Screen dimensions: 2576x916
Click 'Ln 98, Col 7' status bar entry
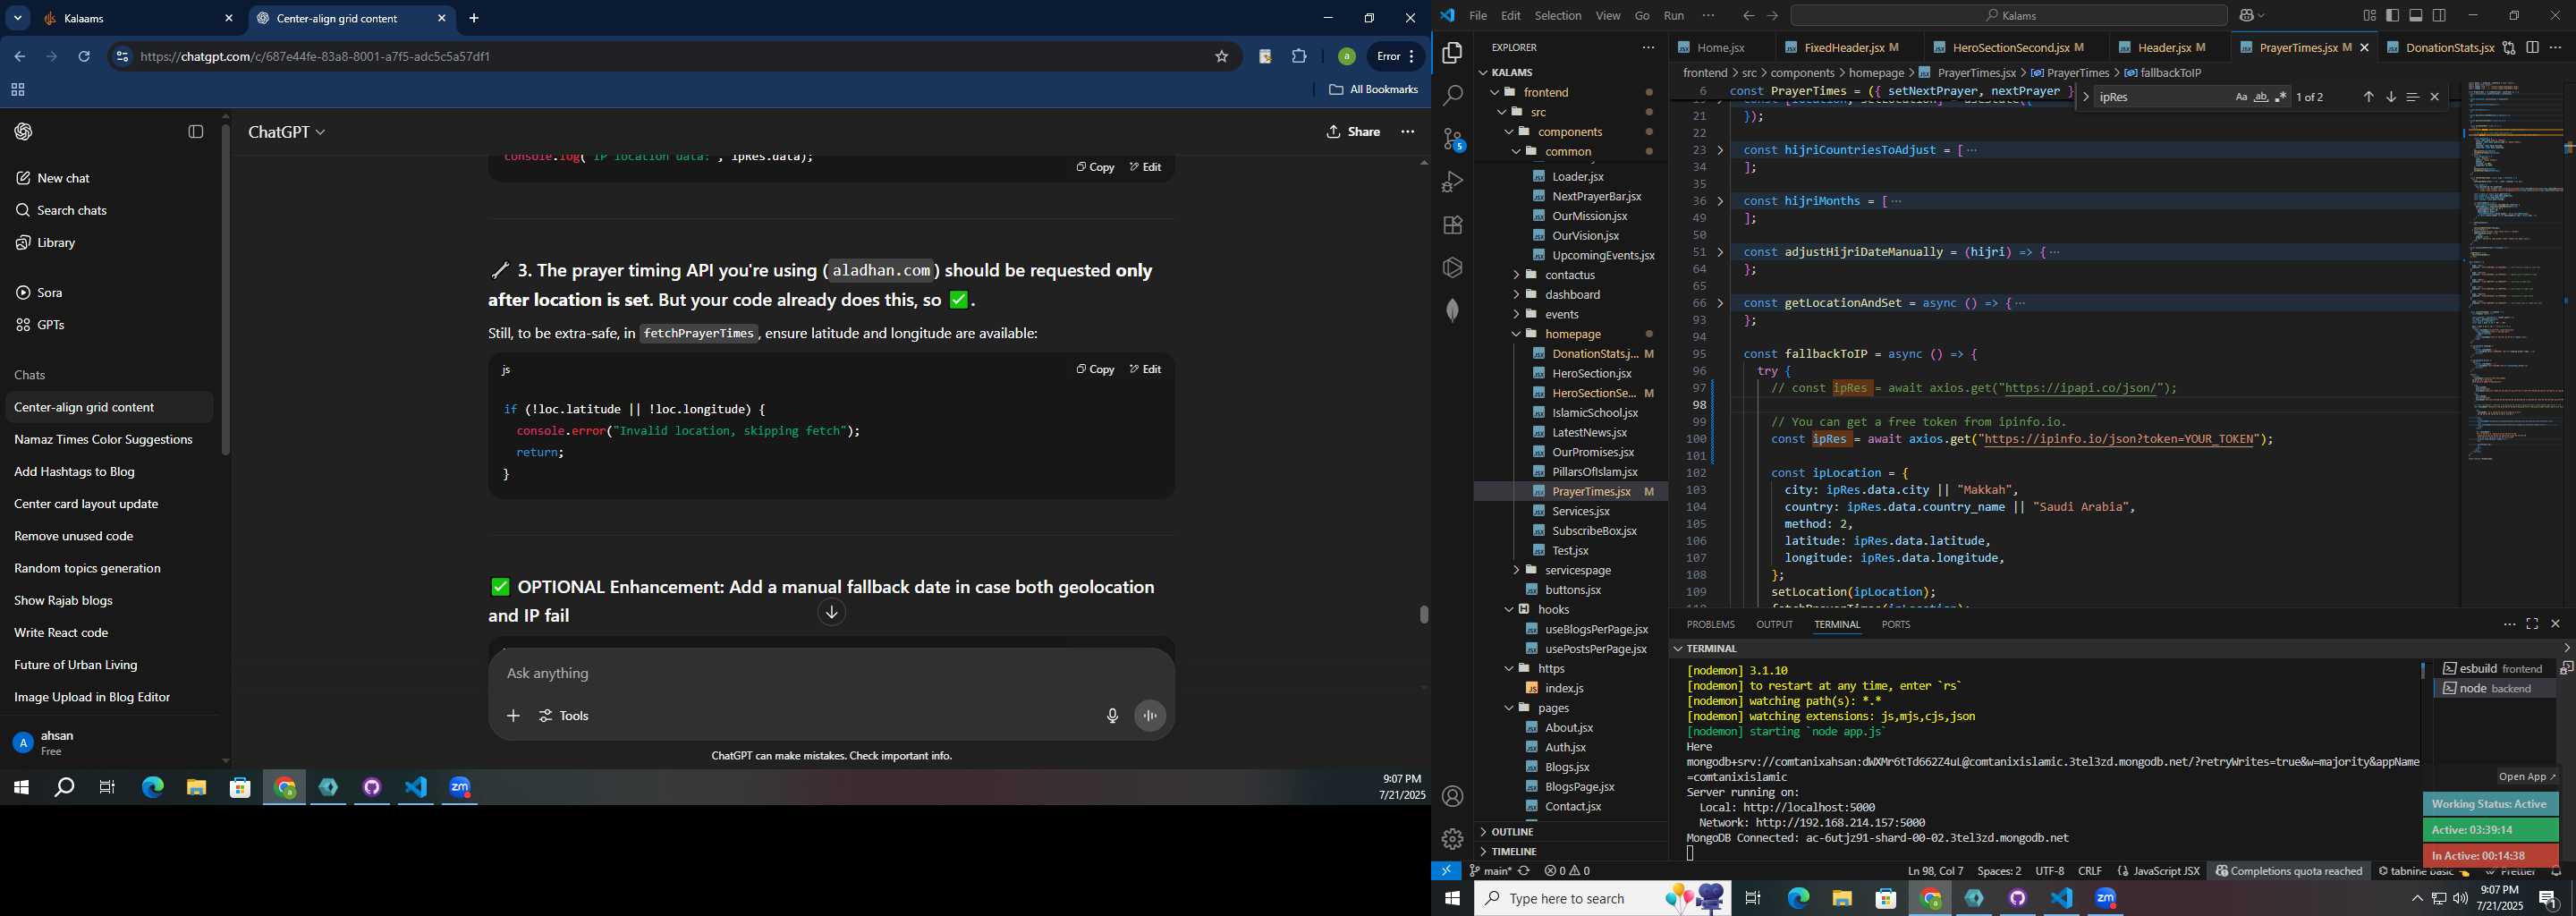1935,871
